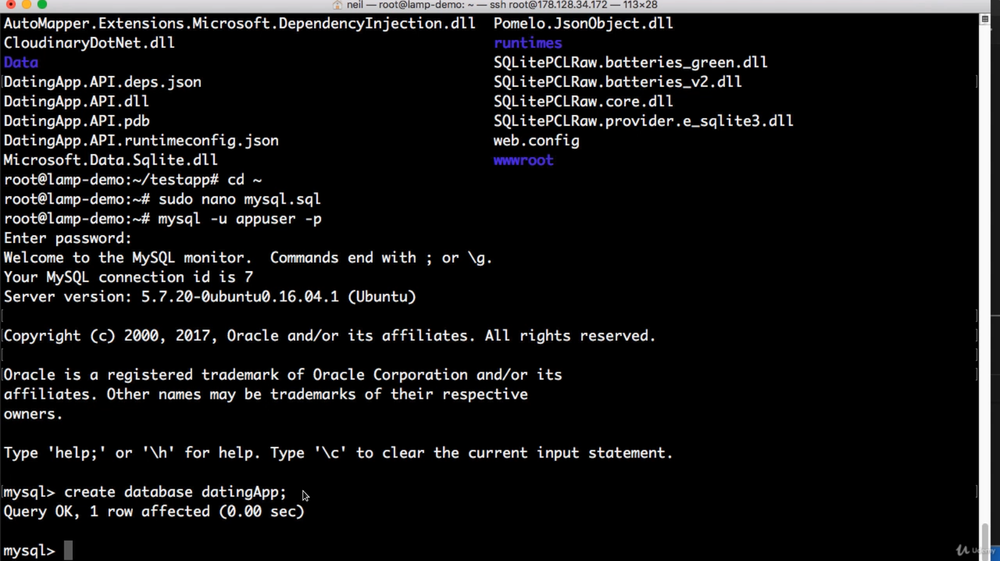
Task: Click the window title text
Action: (502, 5)
